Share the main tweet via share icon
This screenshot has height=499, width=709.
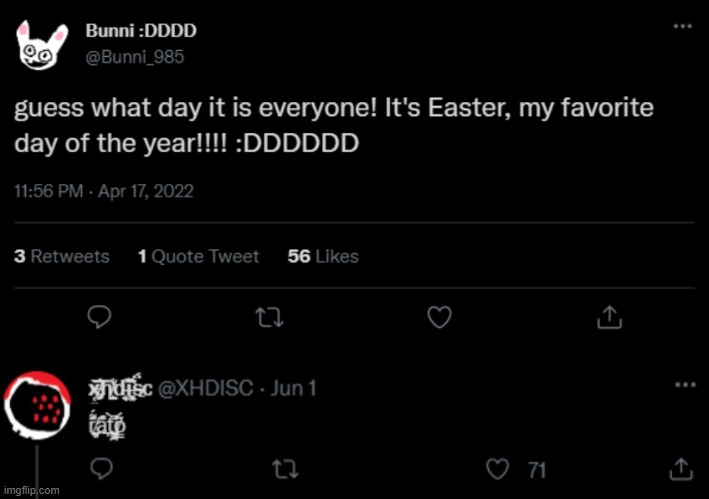click(x=607, y=318)
